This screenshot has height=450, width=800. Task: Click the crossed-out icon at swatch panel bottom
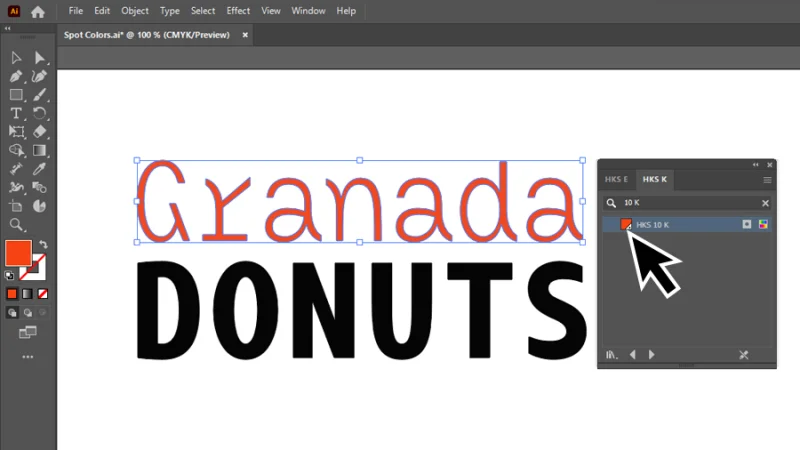pyautogui.click(x=743, y=355)
